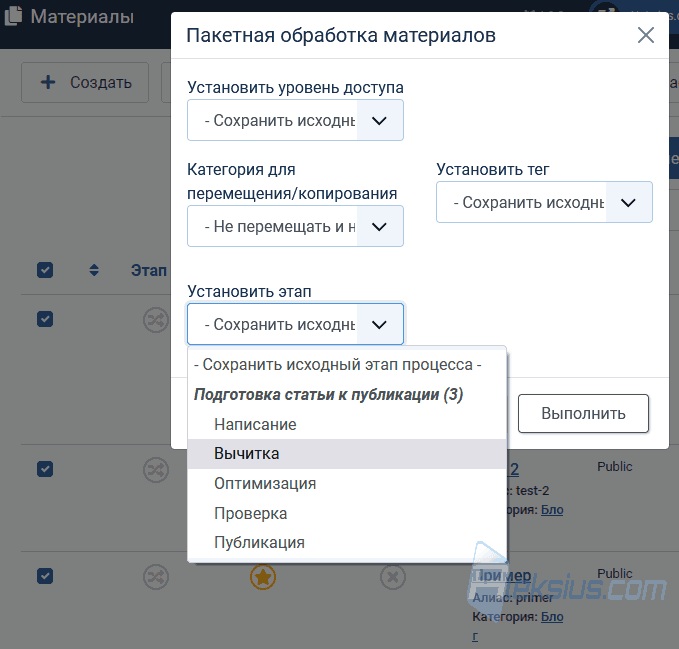Click workflow transition icon in primer row
This screenshot has height=649, width=679.
point(156,577)
